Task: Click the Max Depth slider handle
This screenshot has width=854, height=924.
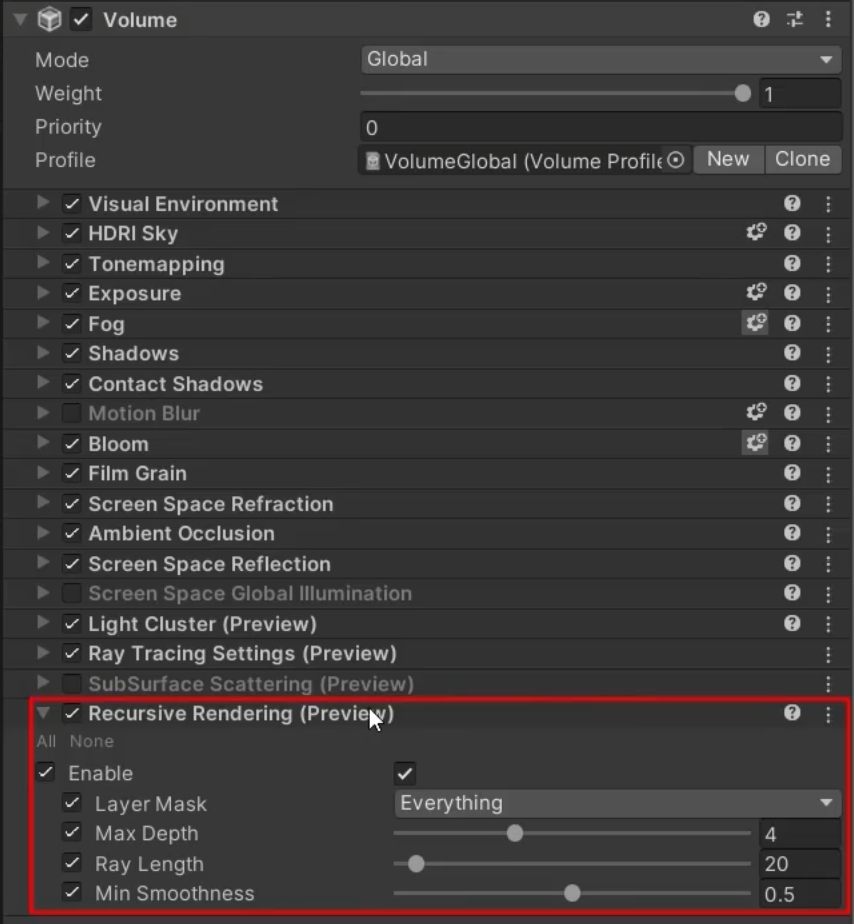Action: [515, 833]
